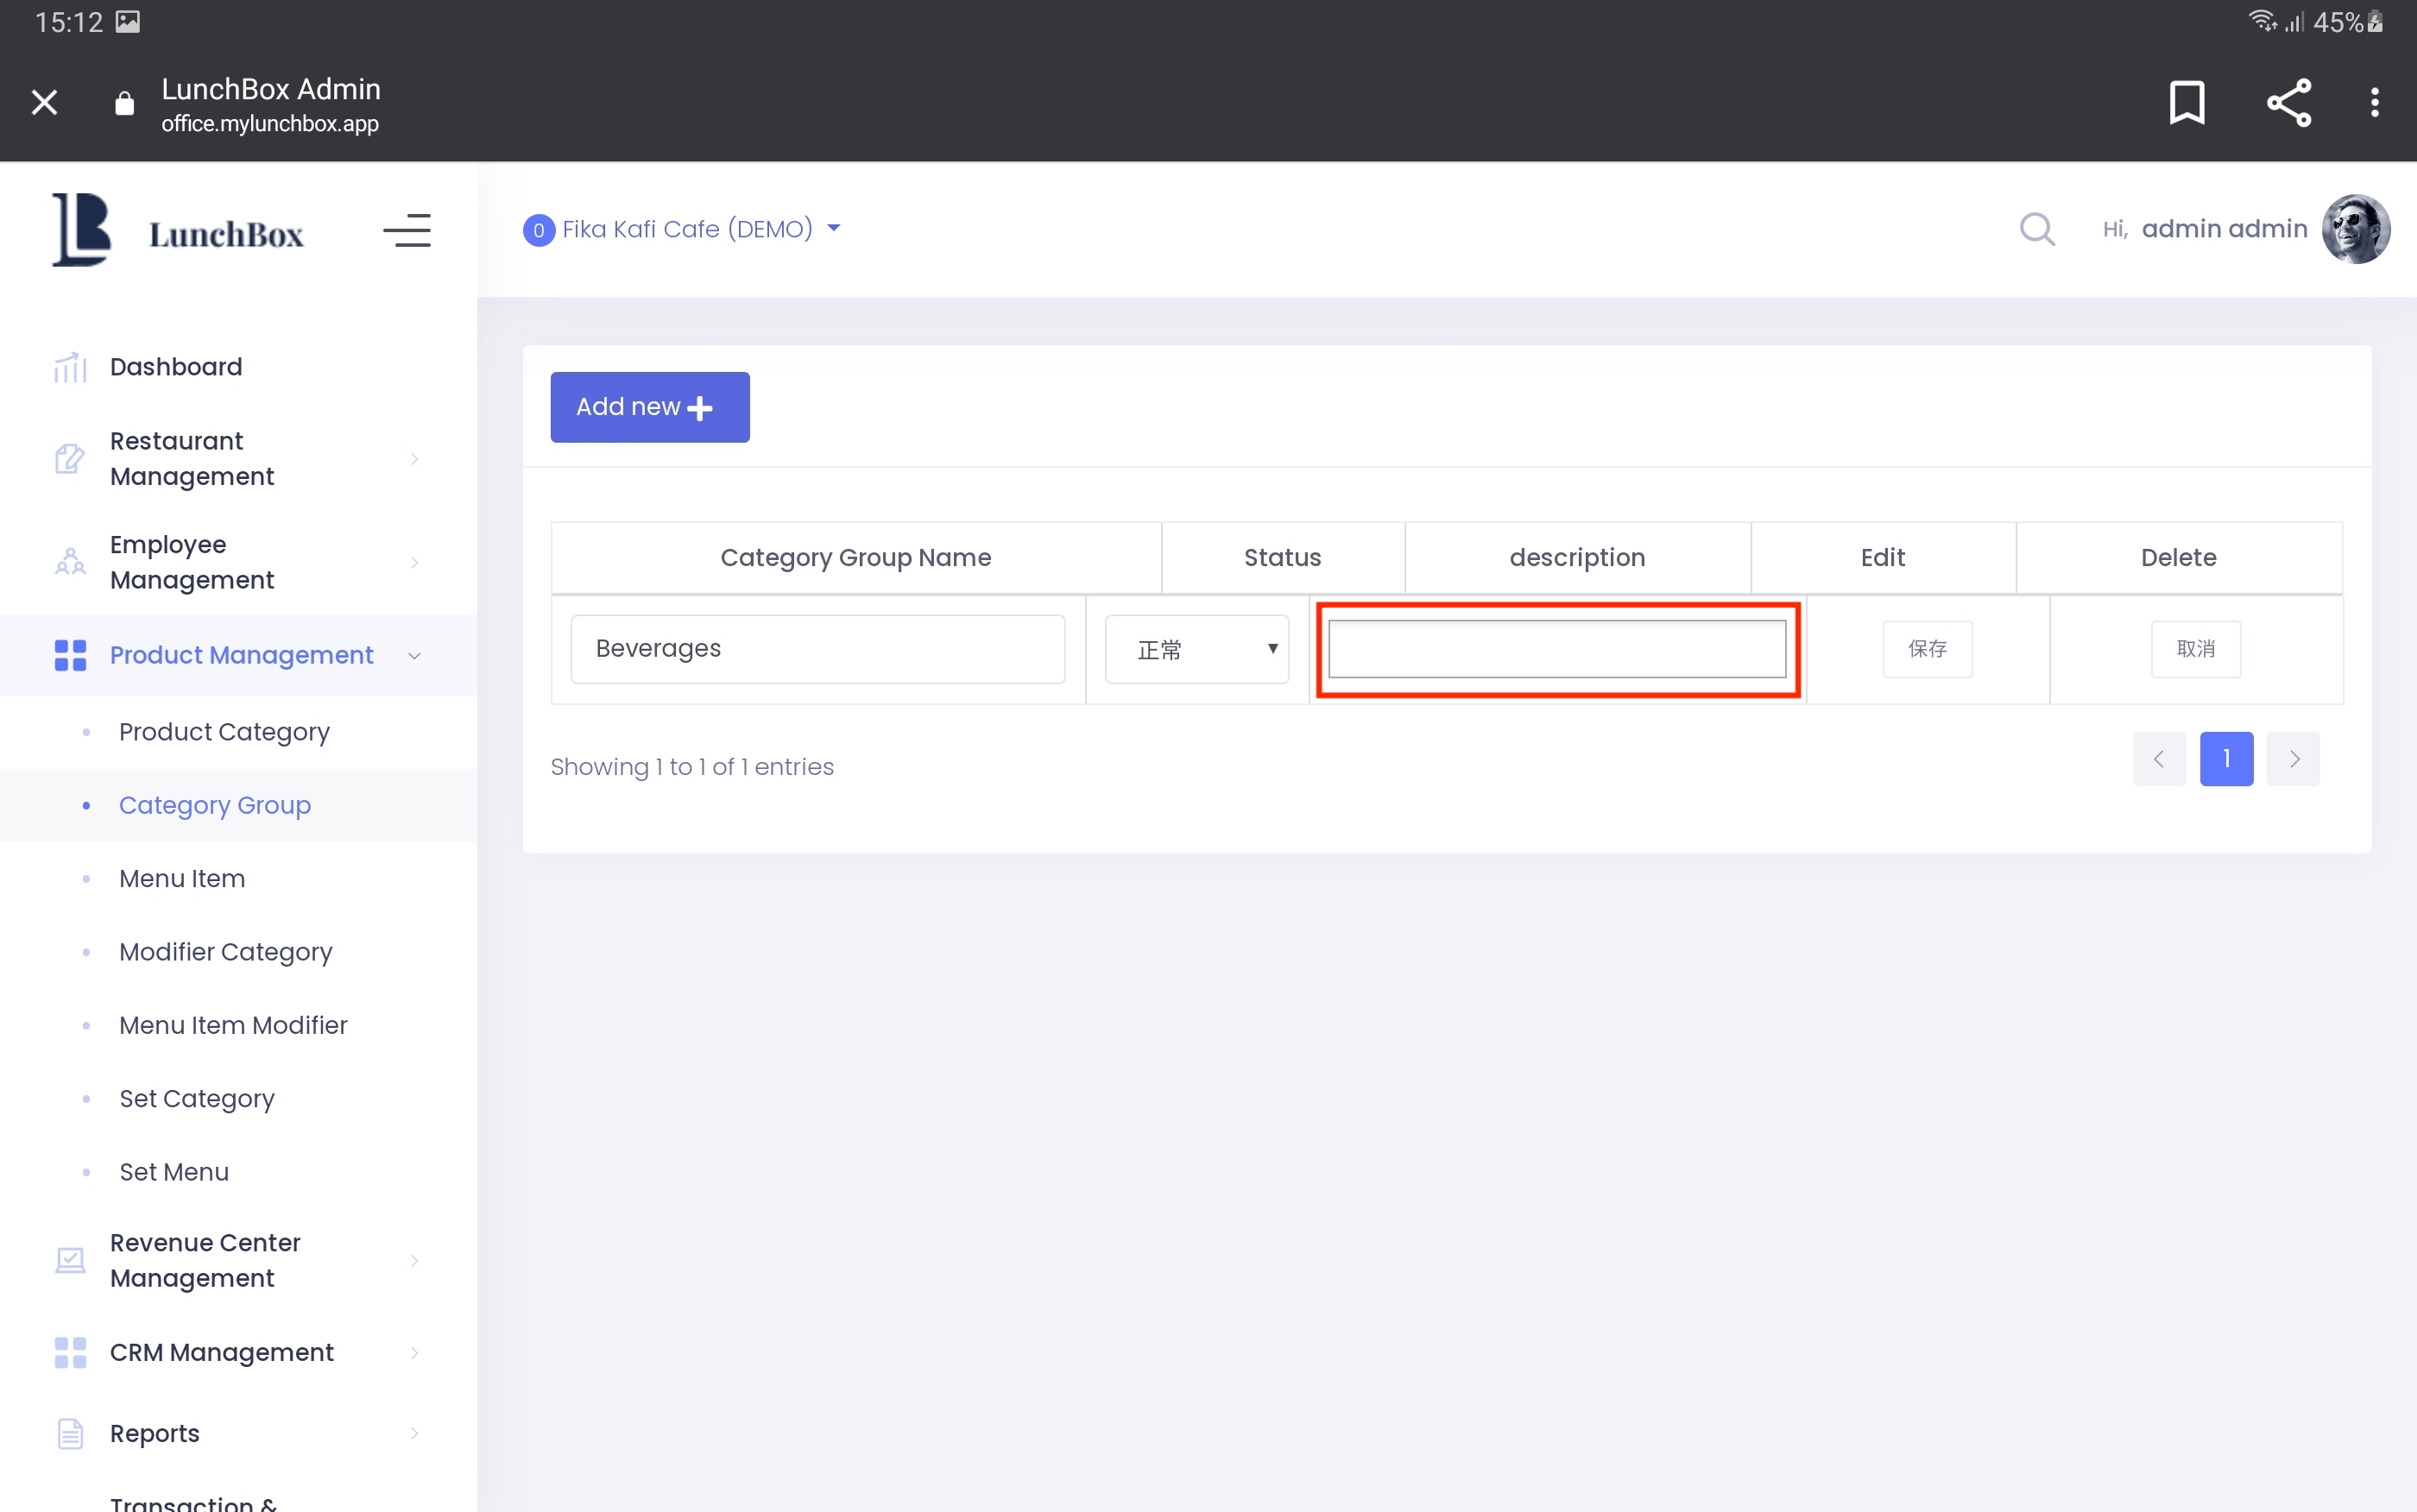
Task: Click the LunchBox logo
Action: click(x=178, y=231)
